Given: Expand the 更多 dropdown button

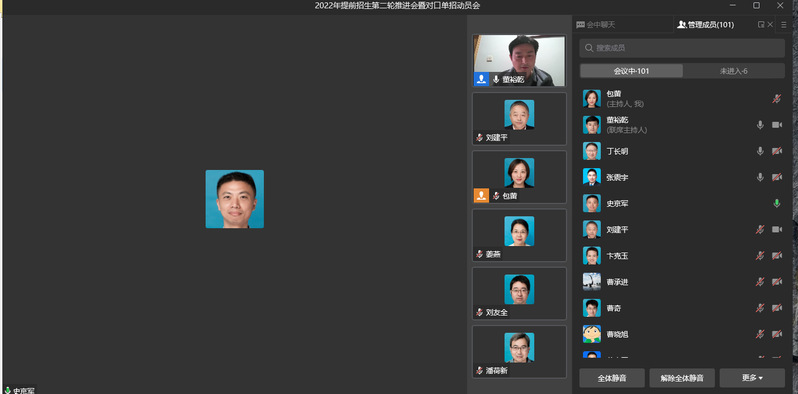Looking at the screenshot, I should (752, 378).
